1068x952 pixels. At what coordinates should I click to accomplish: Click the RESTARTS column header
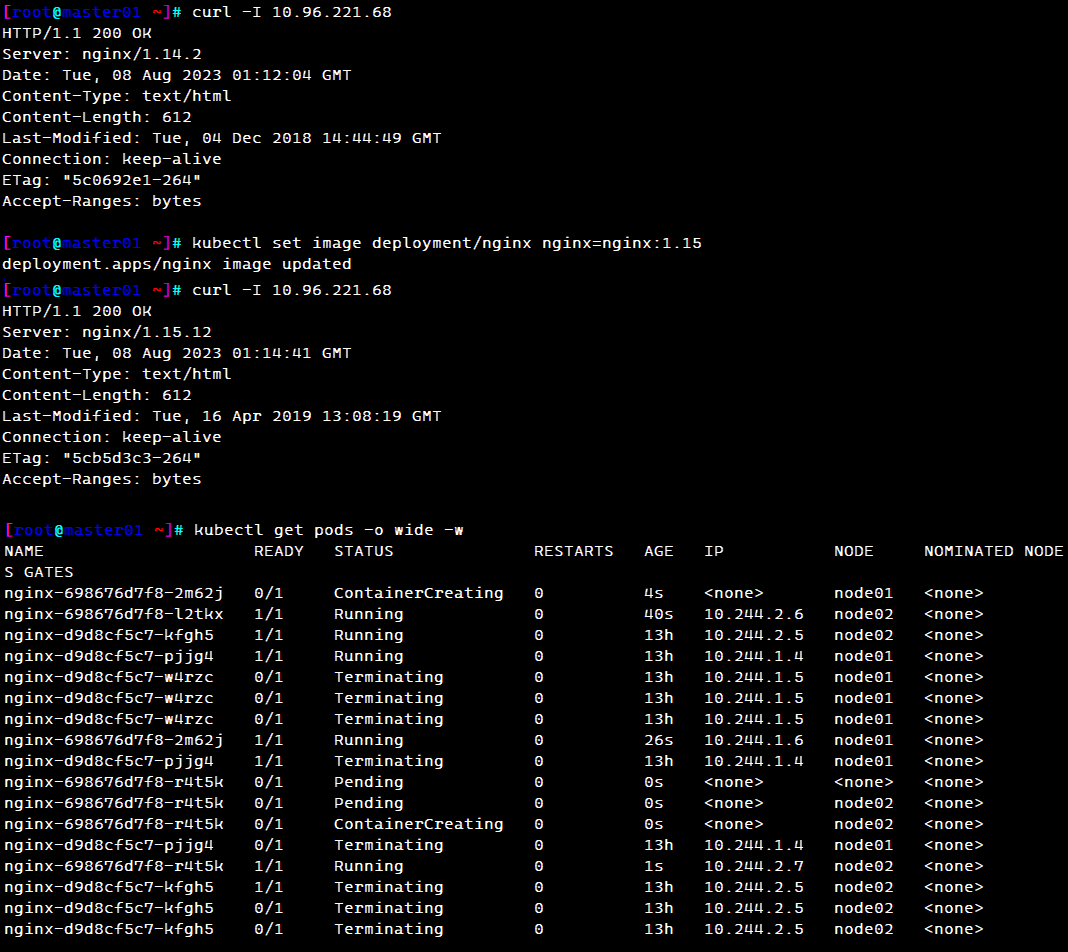pyautogui.click(x=574, y=551)
